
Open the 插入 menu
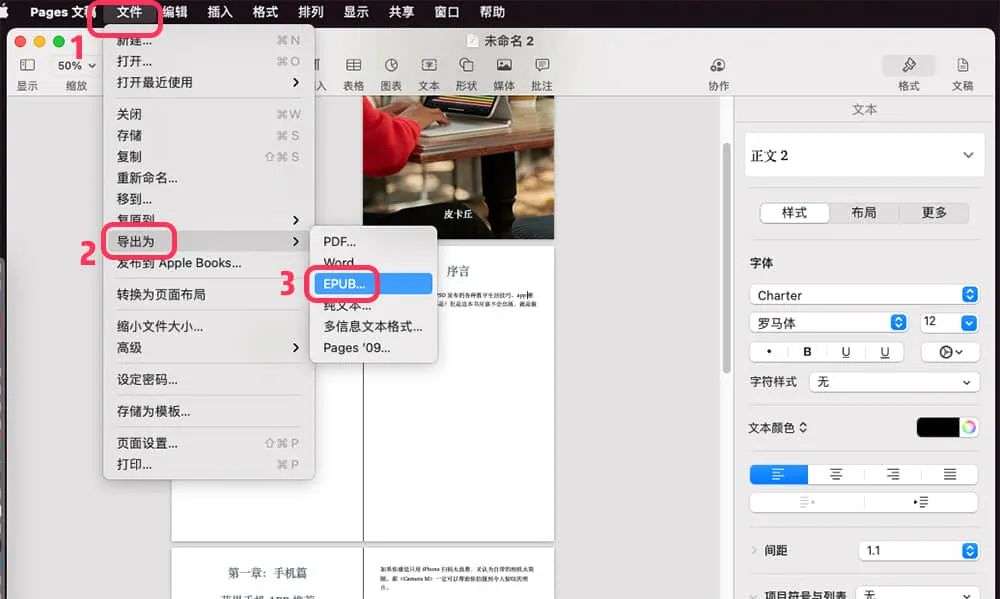click(220, 12)
